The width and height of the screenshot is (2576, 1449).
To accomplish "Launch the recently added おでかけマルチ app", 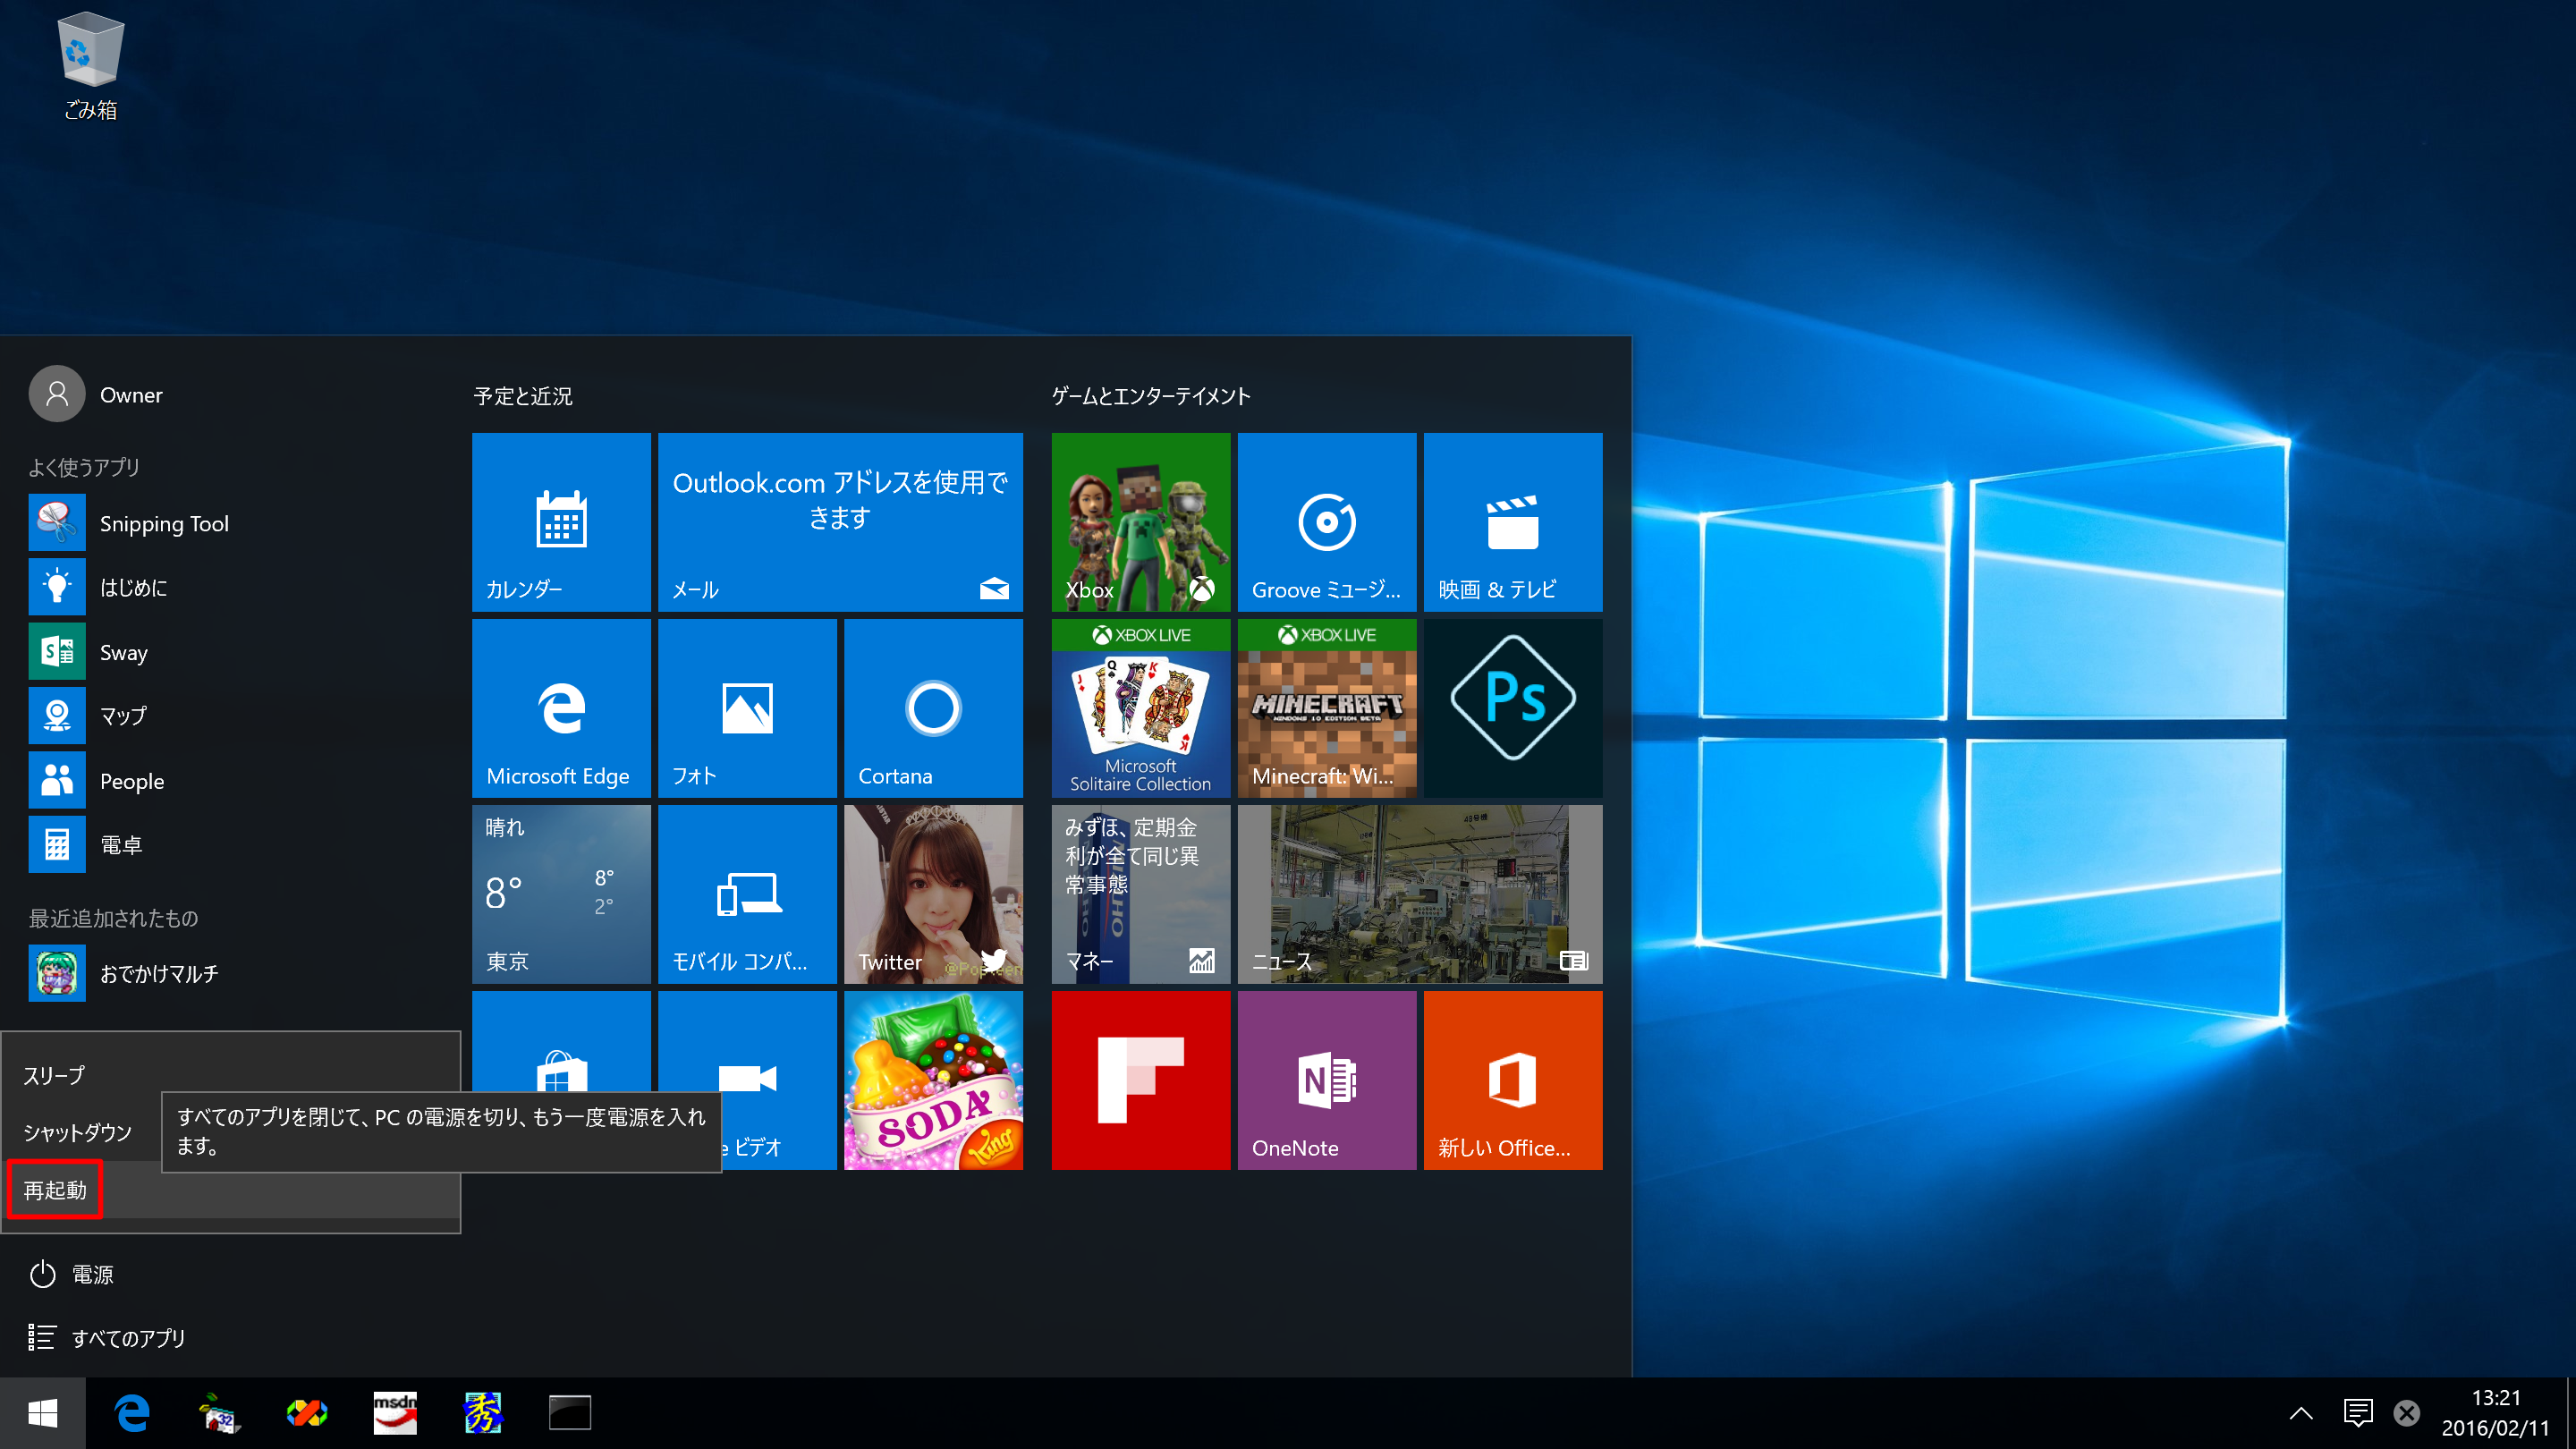I will 230,973.
